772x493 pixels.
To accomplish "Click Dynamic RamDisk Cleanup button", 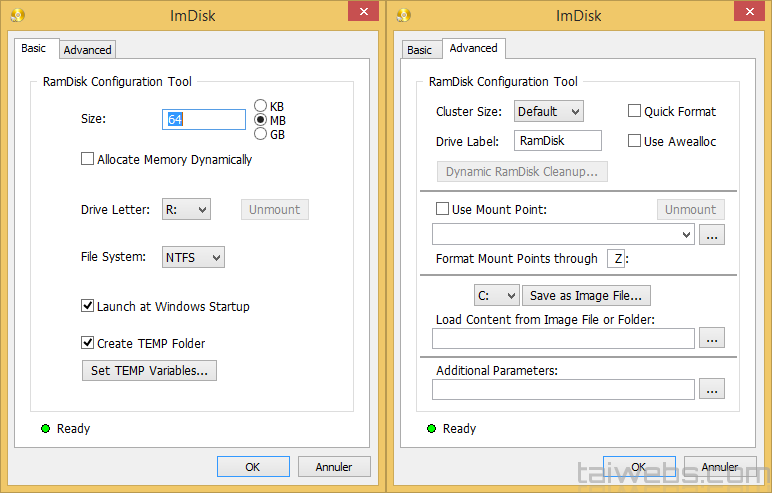I will [x=522, y=171].
